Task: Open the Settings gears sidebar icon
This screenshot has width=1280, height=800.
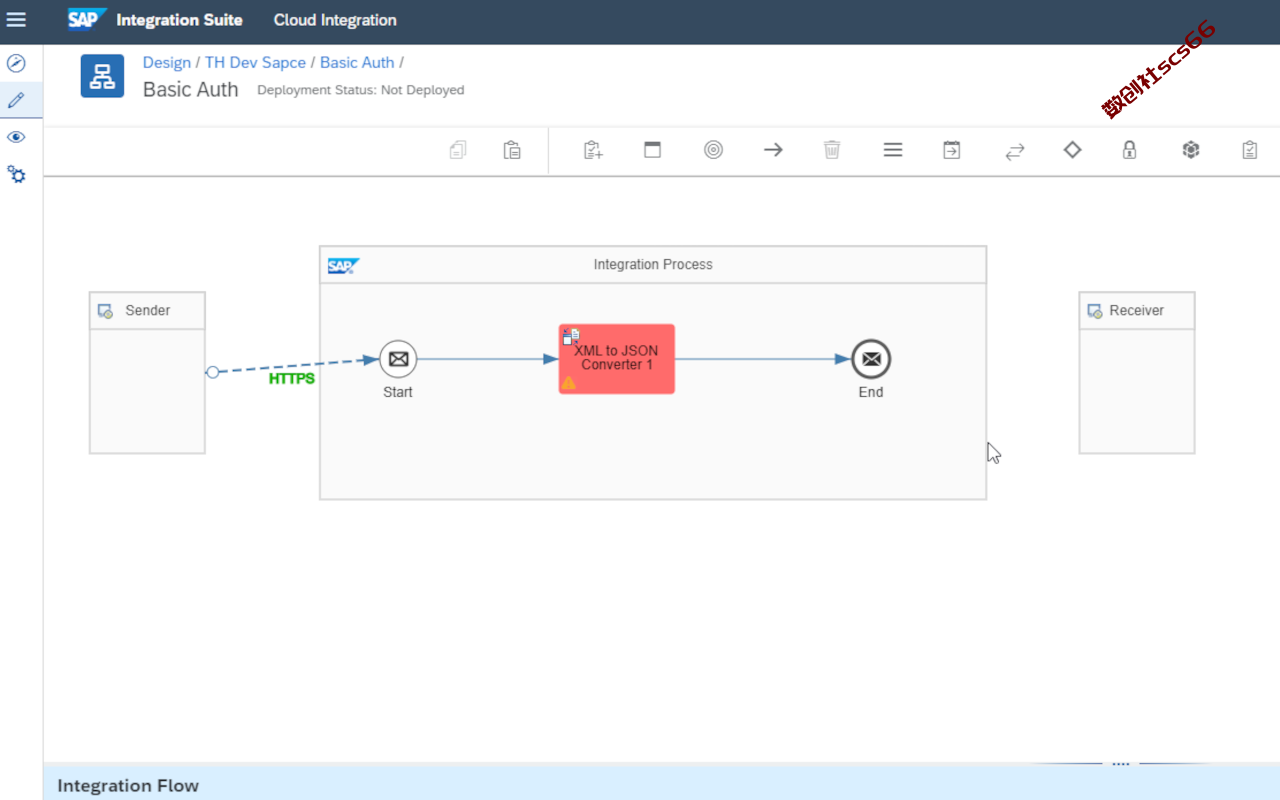Action: 16,174
